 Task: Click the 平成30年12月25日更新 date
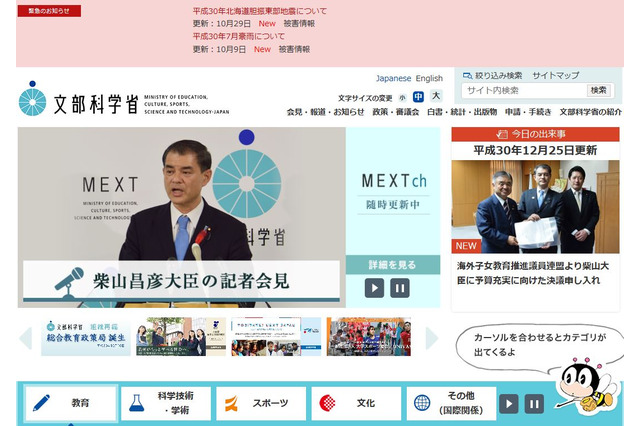pyautogui.click(x=535, y=151)
